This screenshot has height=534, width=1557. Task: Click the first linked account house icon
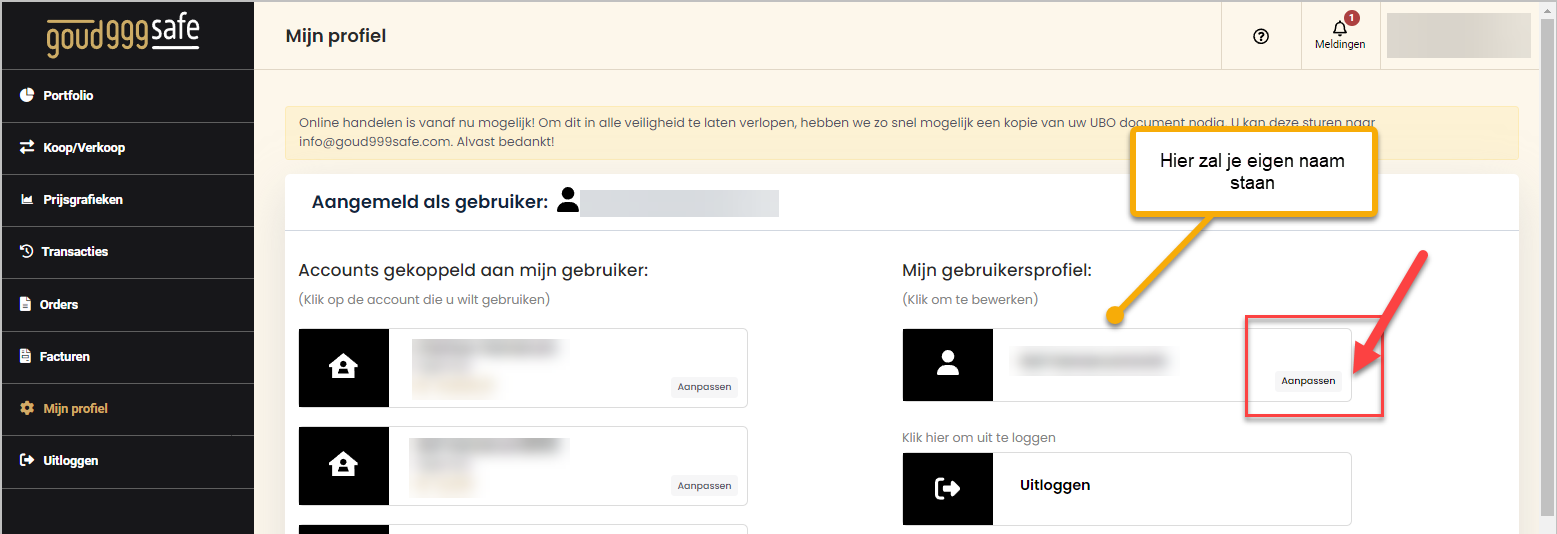(344, 368)
